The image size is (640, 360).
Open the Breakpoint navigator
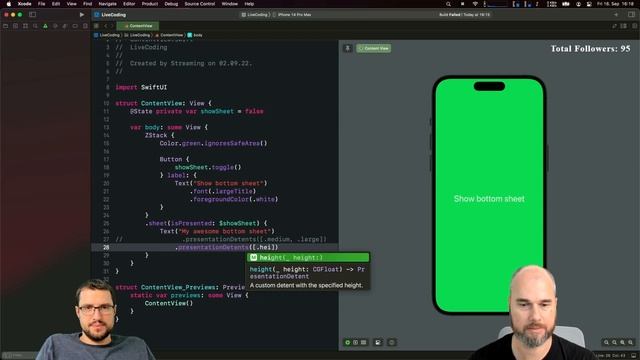click(75, 26)
